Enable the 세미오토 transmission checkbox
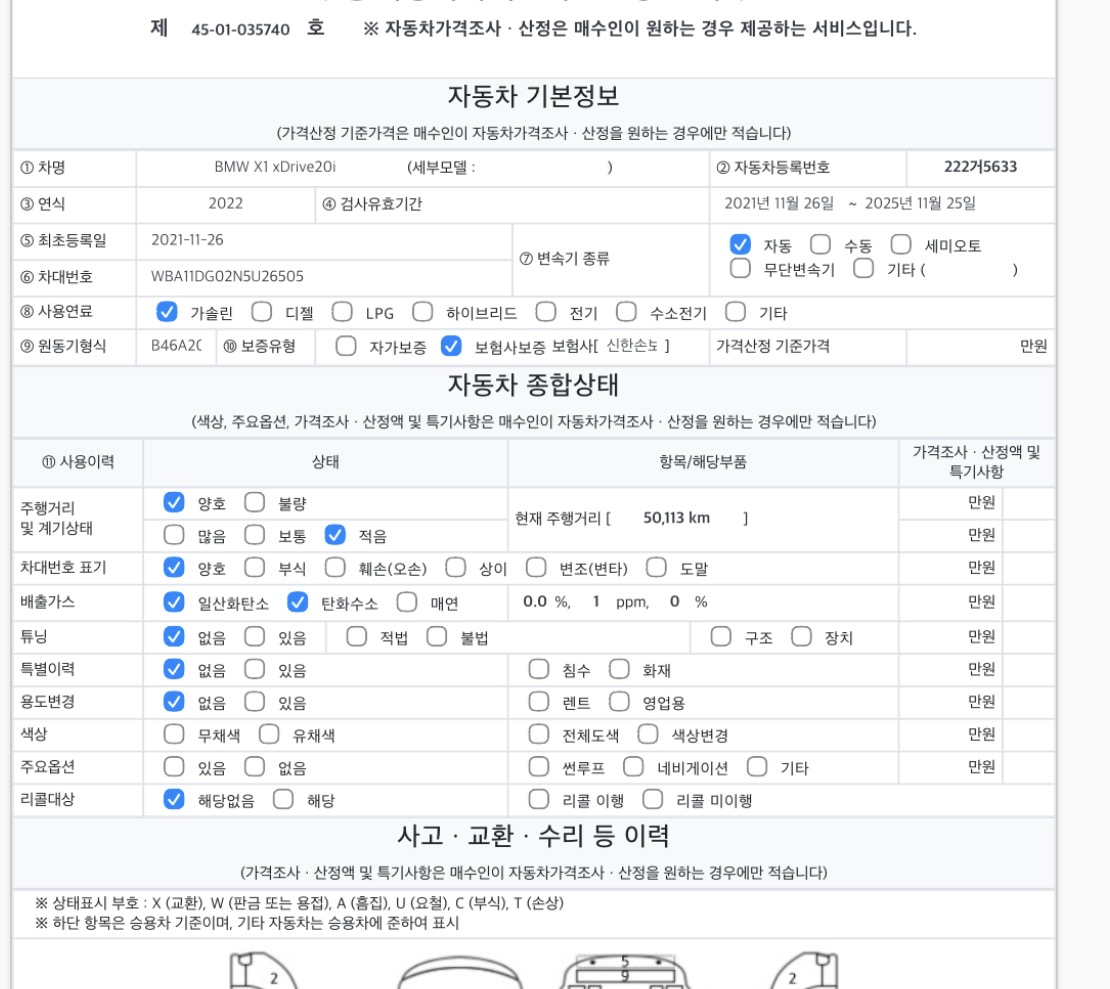 tap(901, 245)
